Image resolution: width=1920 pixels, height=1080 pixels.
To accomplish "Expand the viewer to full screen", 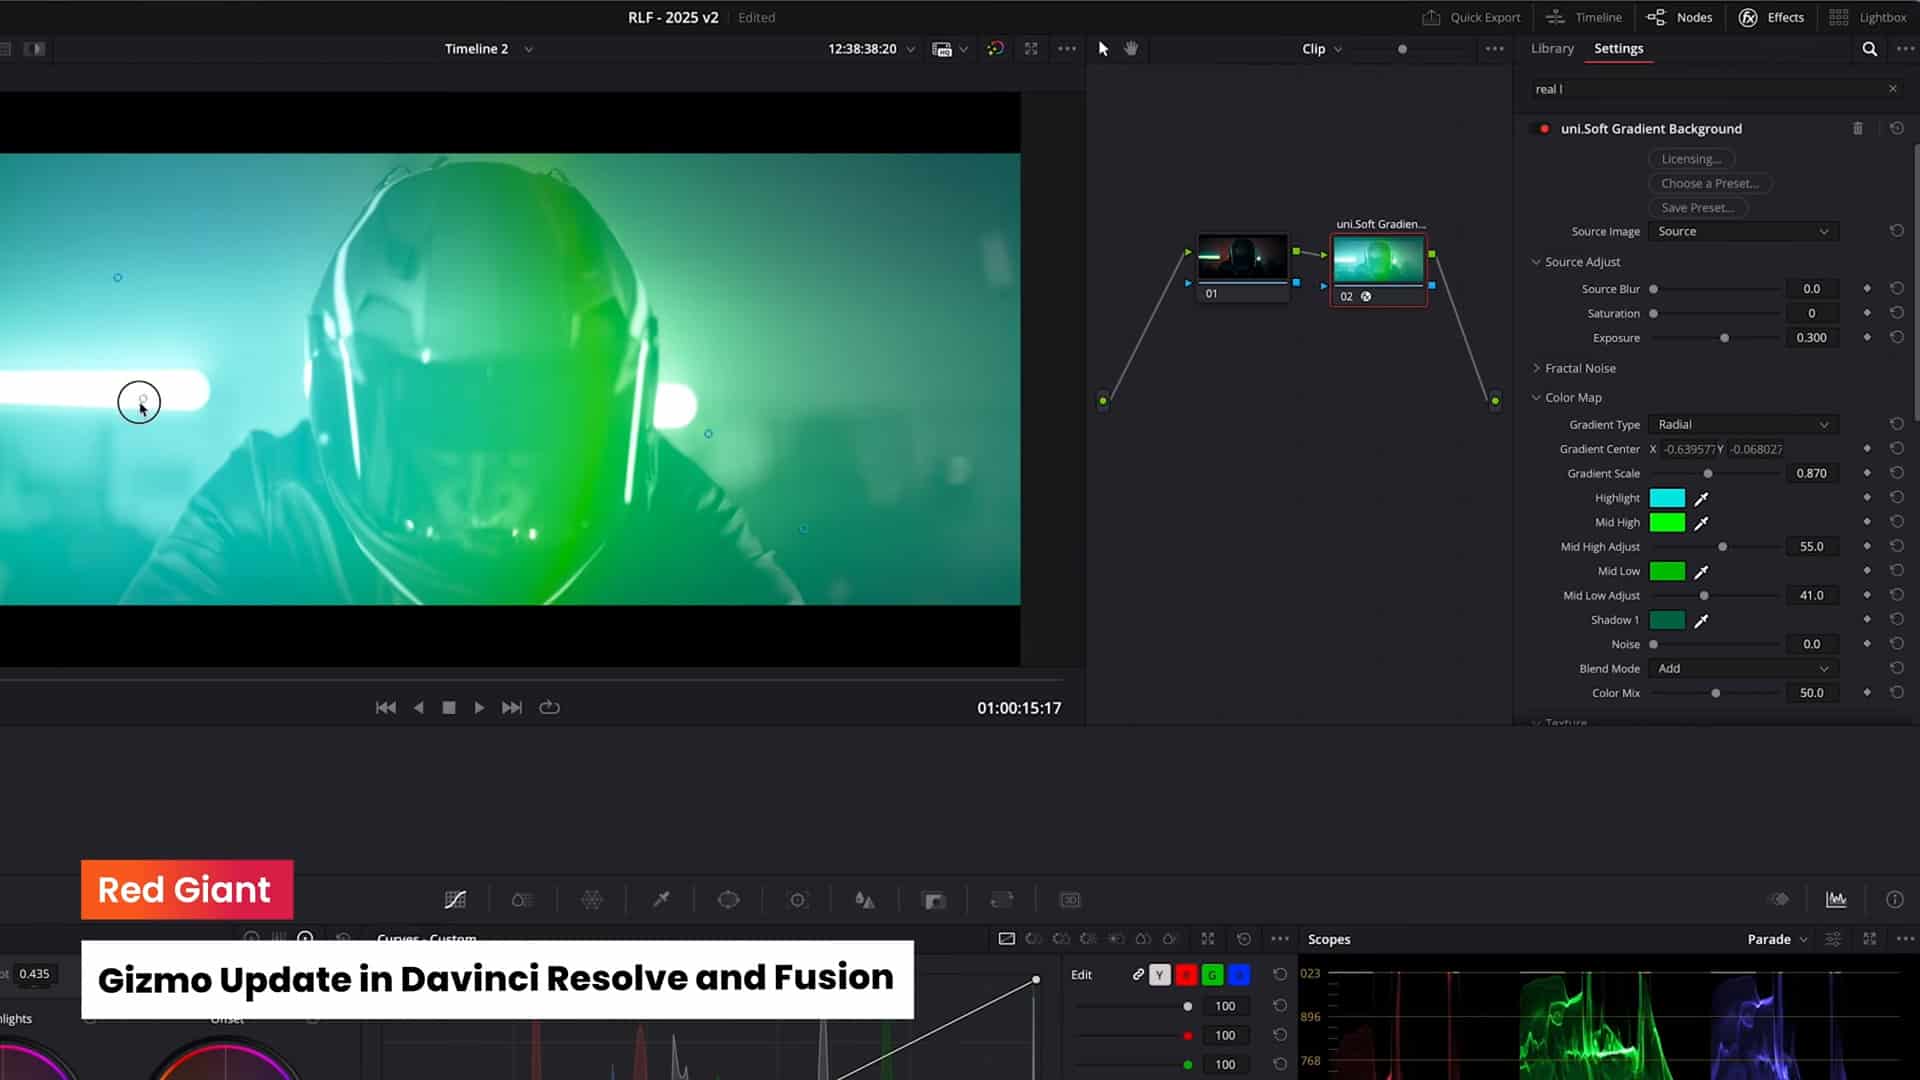I will click(1031, 48).
